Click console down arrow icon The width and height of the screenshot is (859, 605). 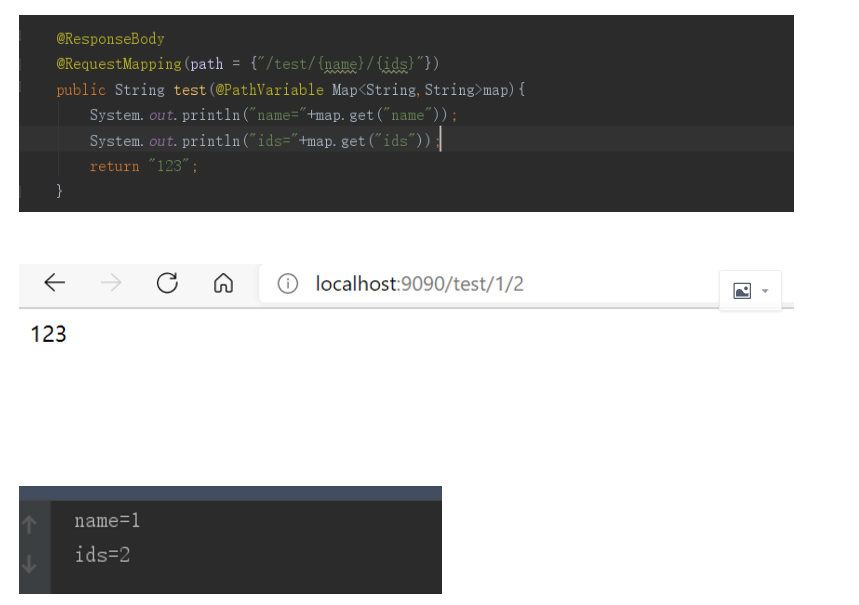click(29, 563)
